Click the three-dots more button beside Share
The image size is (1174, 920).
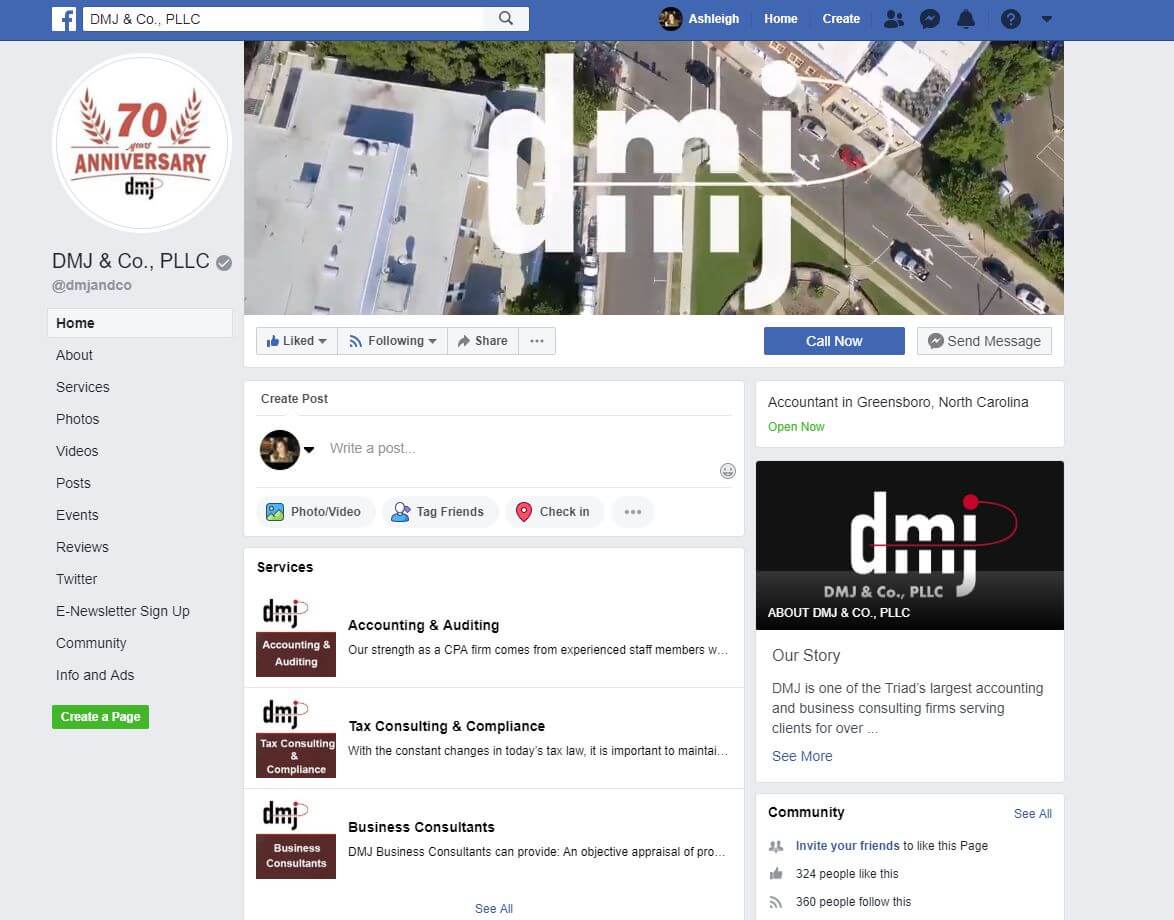pos(537,341)
